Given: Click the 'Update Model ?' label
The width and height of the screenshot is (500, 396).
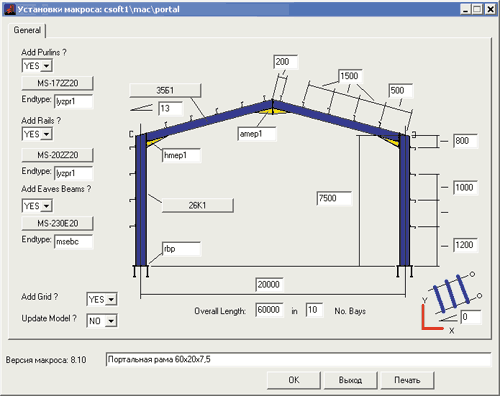Looking at the screenshot, I should [49, 318].
